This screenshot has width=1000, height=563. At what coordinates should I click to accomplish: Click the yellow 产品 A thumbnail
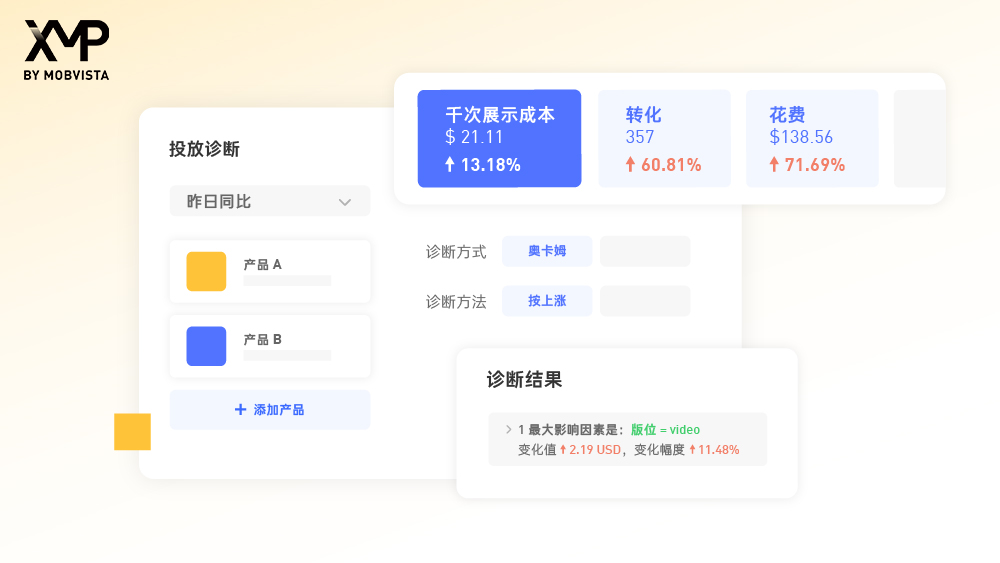(x=206, y=272)
